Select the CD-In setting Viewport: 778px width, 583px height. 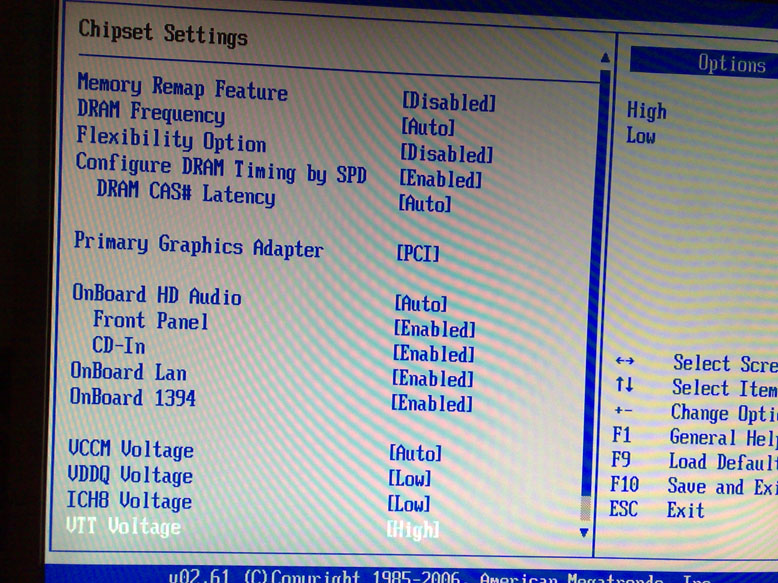(118, 345)
